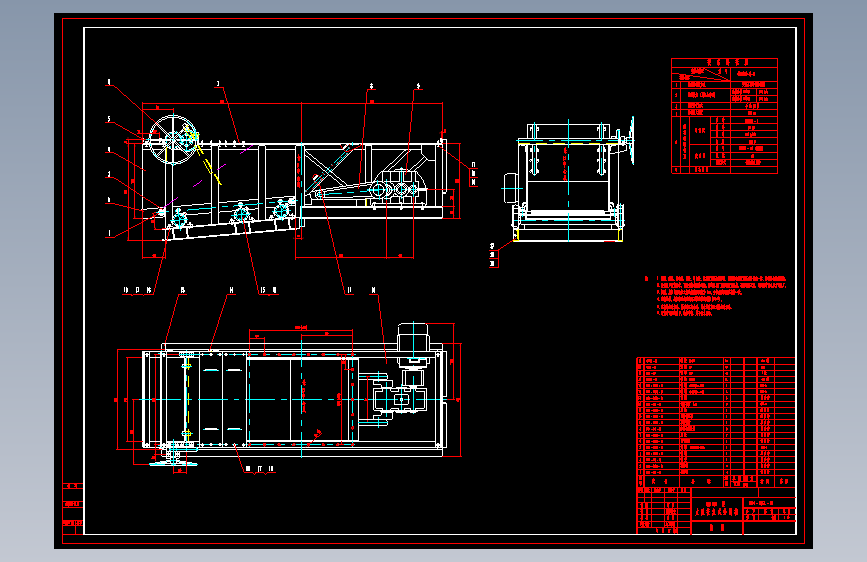Select the X-shaped cross brace in side elevation
The image size is (867, 562).
pyautogui.click(x=326, y=168)
